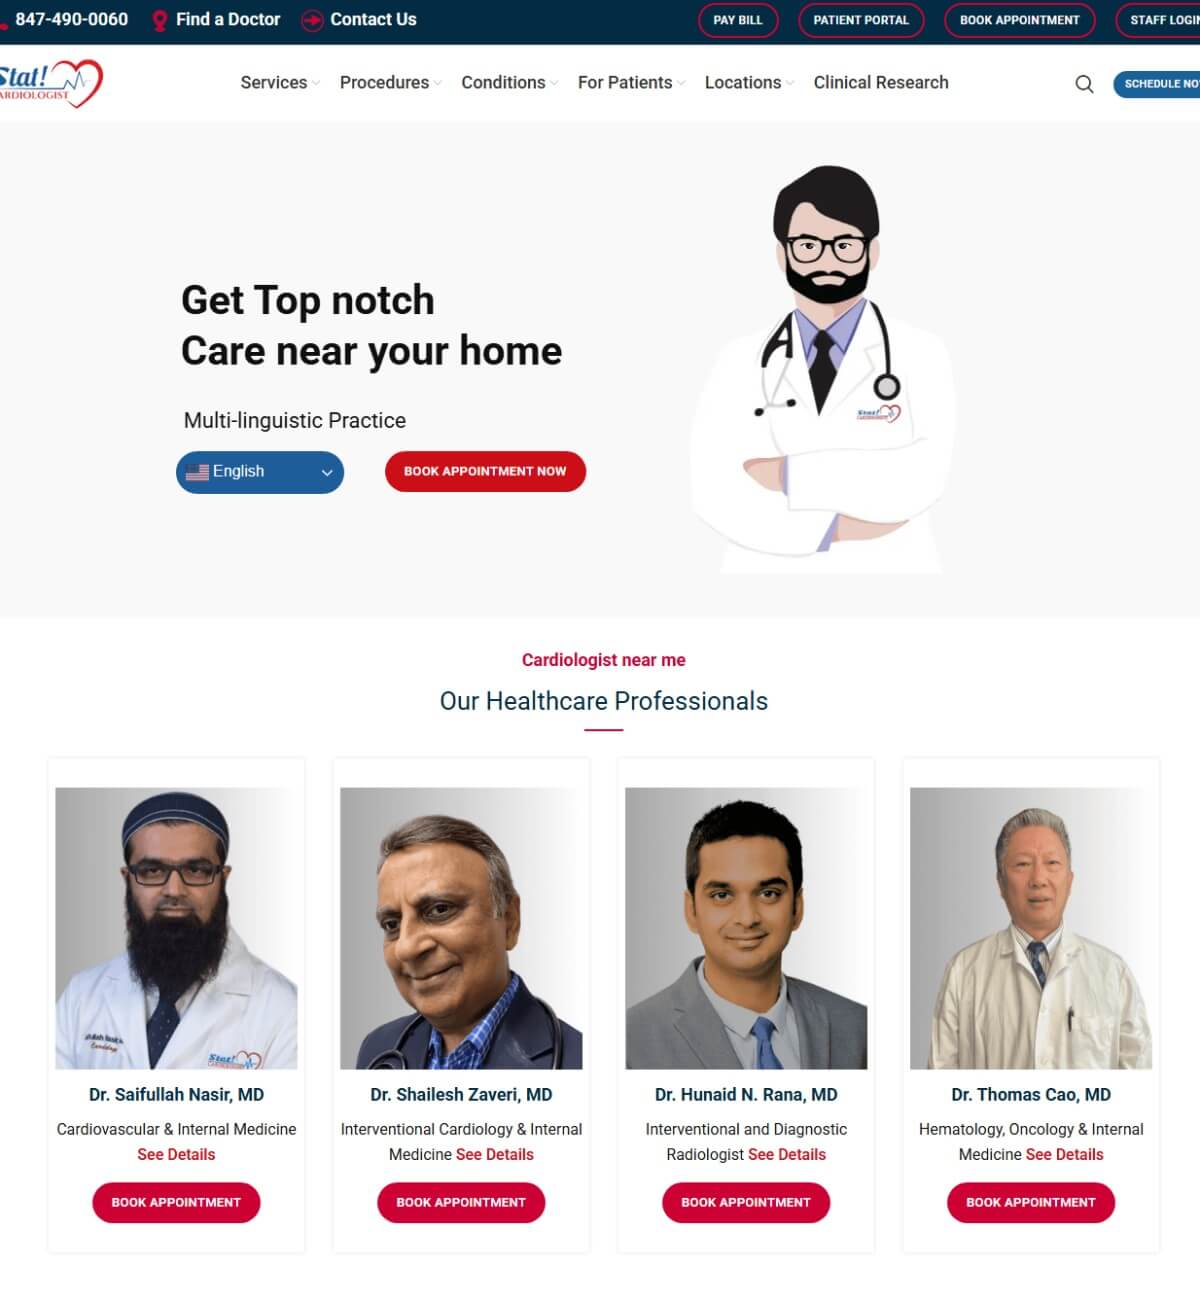
Task: Open the For Patients menu
Action: click(631, 83)
